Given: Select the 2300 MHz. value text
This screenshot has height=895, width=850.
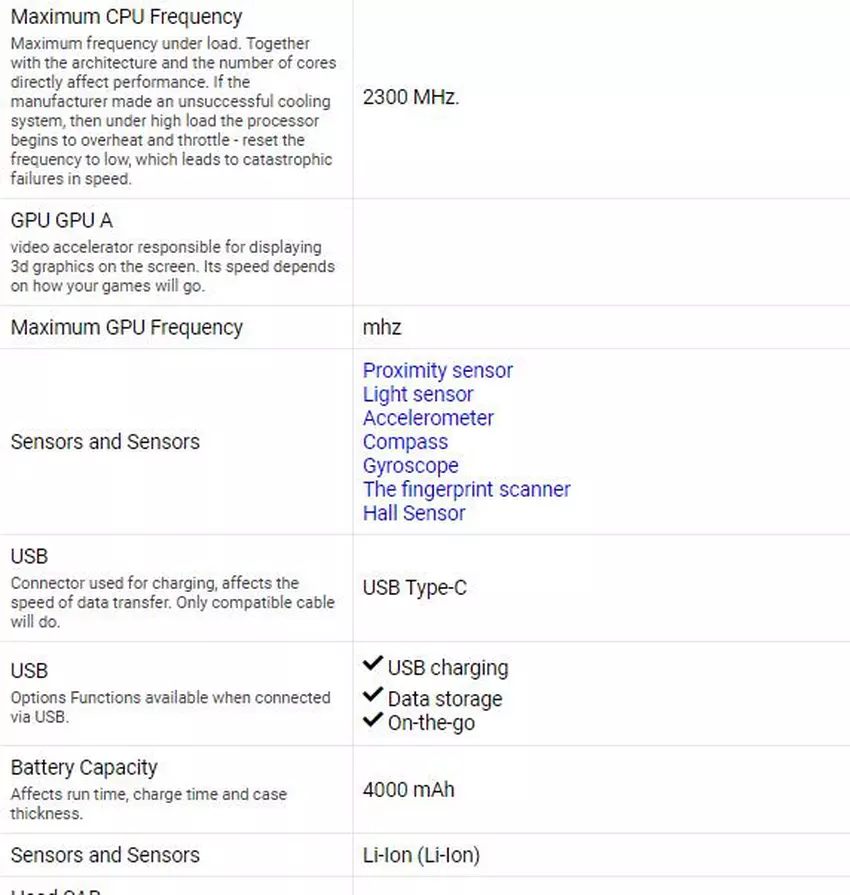Looking at the screenshot, I should 411,98.
